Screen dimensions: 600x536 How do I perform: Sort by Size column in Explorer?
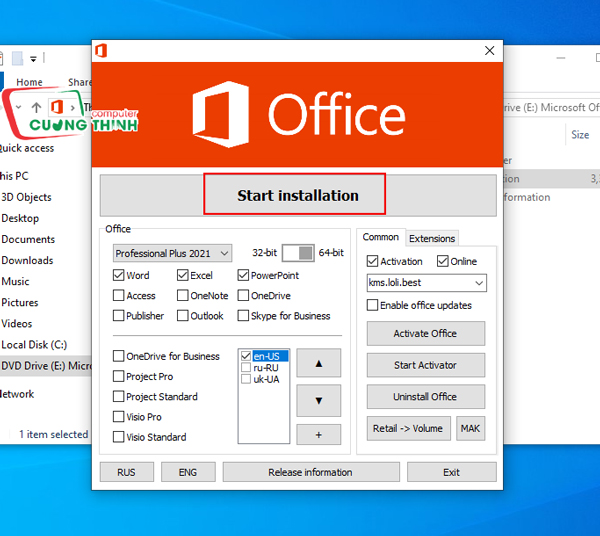click(580, 135)
